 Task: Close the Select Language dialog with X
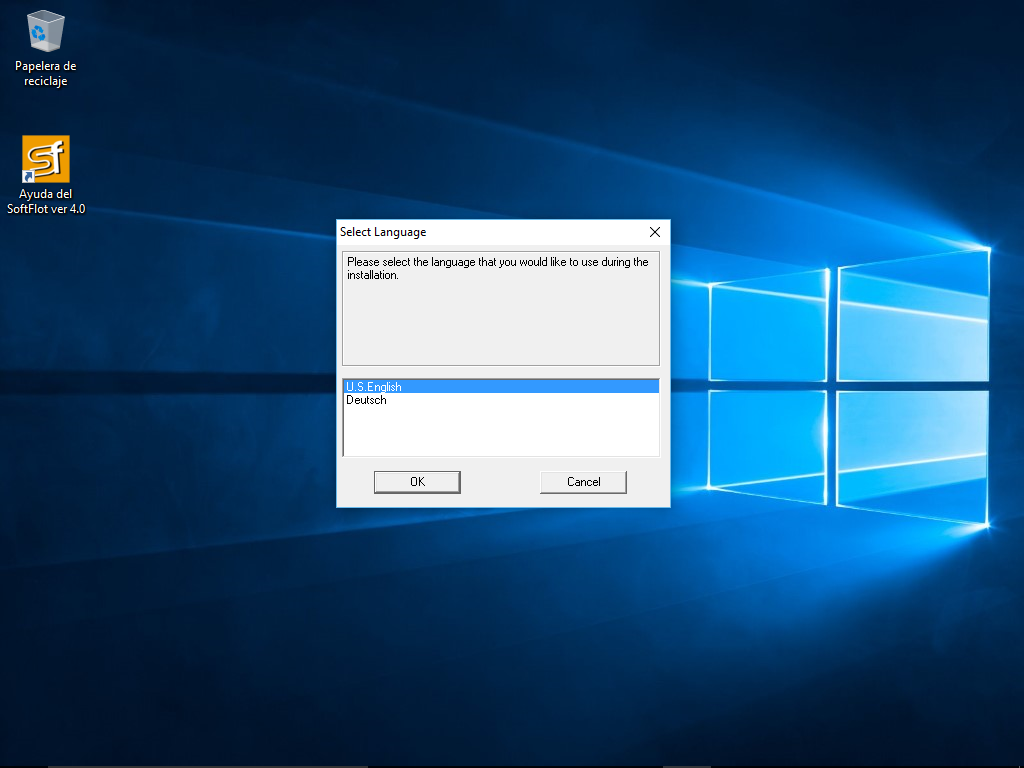coord(655,232)
